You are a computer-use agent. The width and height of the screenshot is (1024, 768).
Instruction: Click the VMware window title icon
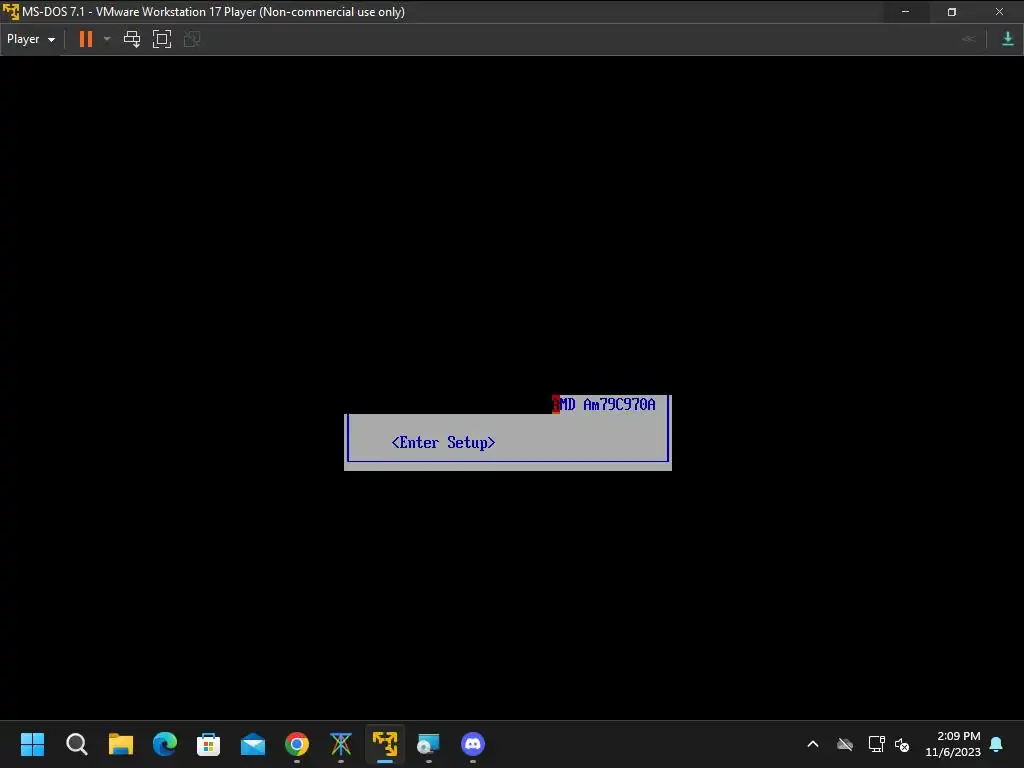(x=11, y=12)
